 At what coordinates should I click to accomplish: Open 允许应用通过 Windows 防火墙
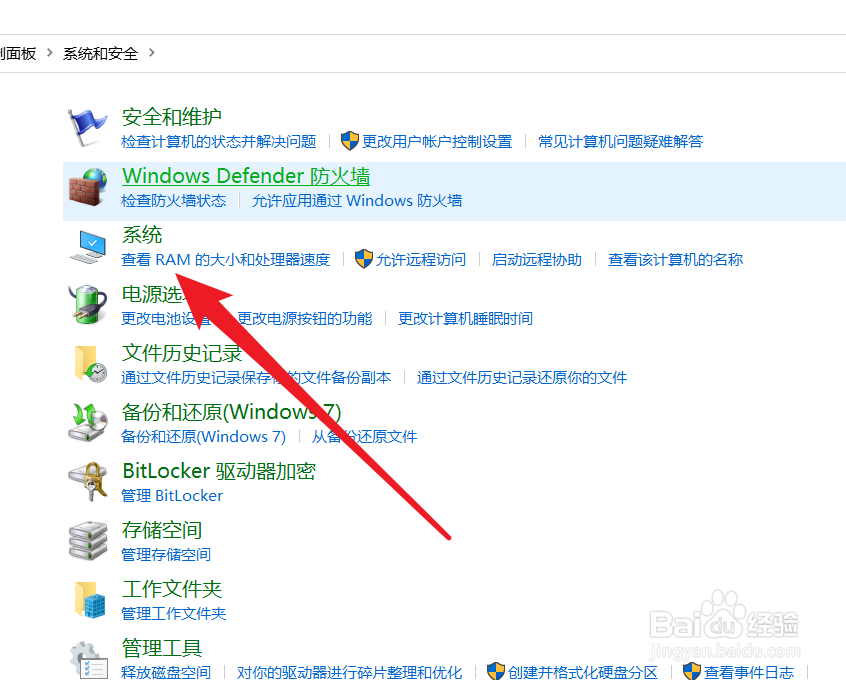(x=357, y=199)
